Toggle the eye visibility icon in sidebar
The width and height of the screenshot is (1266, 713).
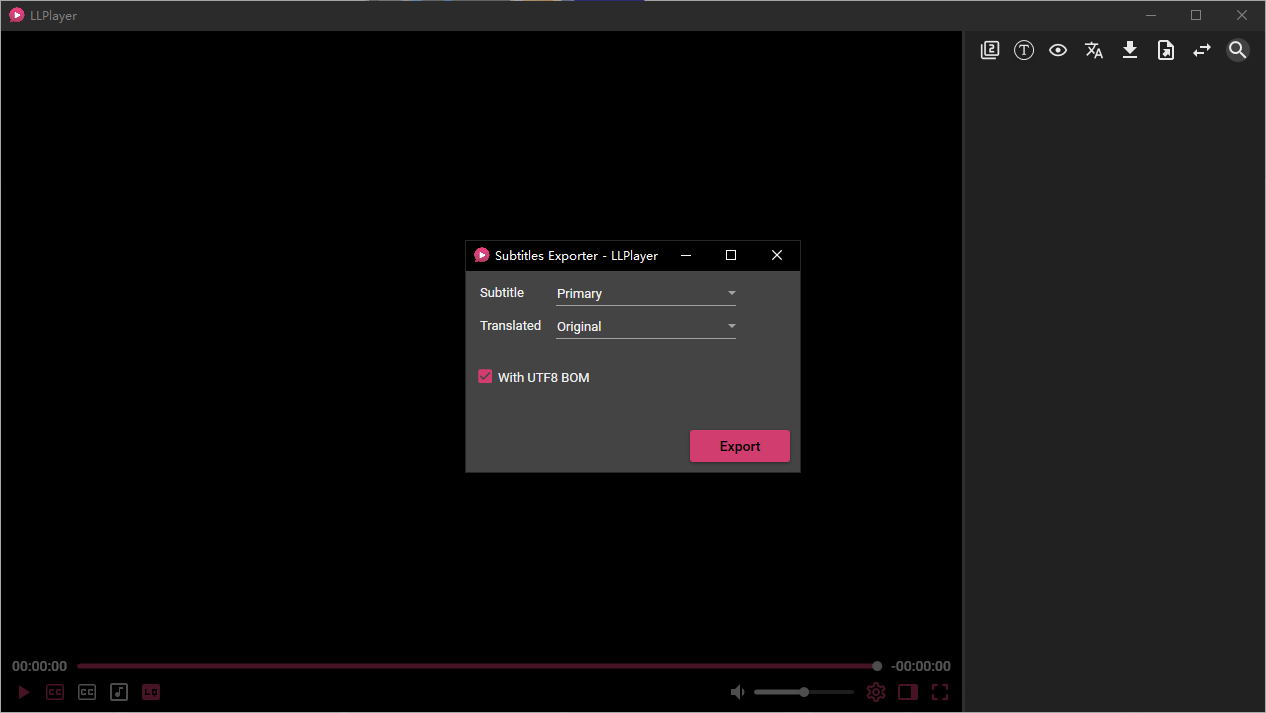pyautogui.click(x=1058, y=50)
